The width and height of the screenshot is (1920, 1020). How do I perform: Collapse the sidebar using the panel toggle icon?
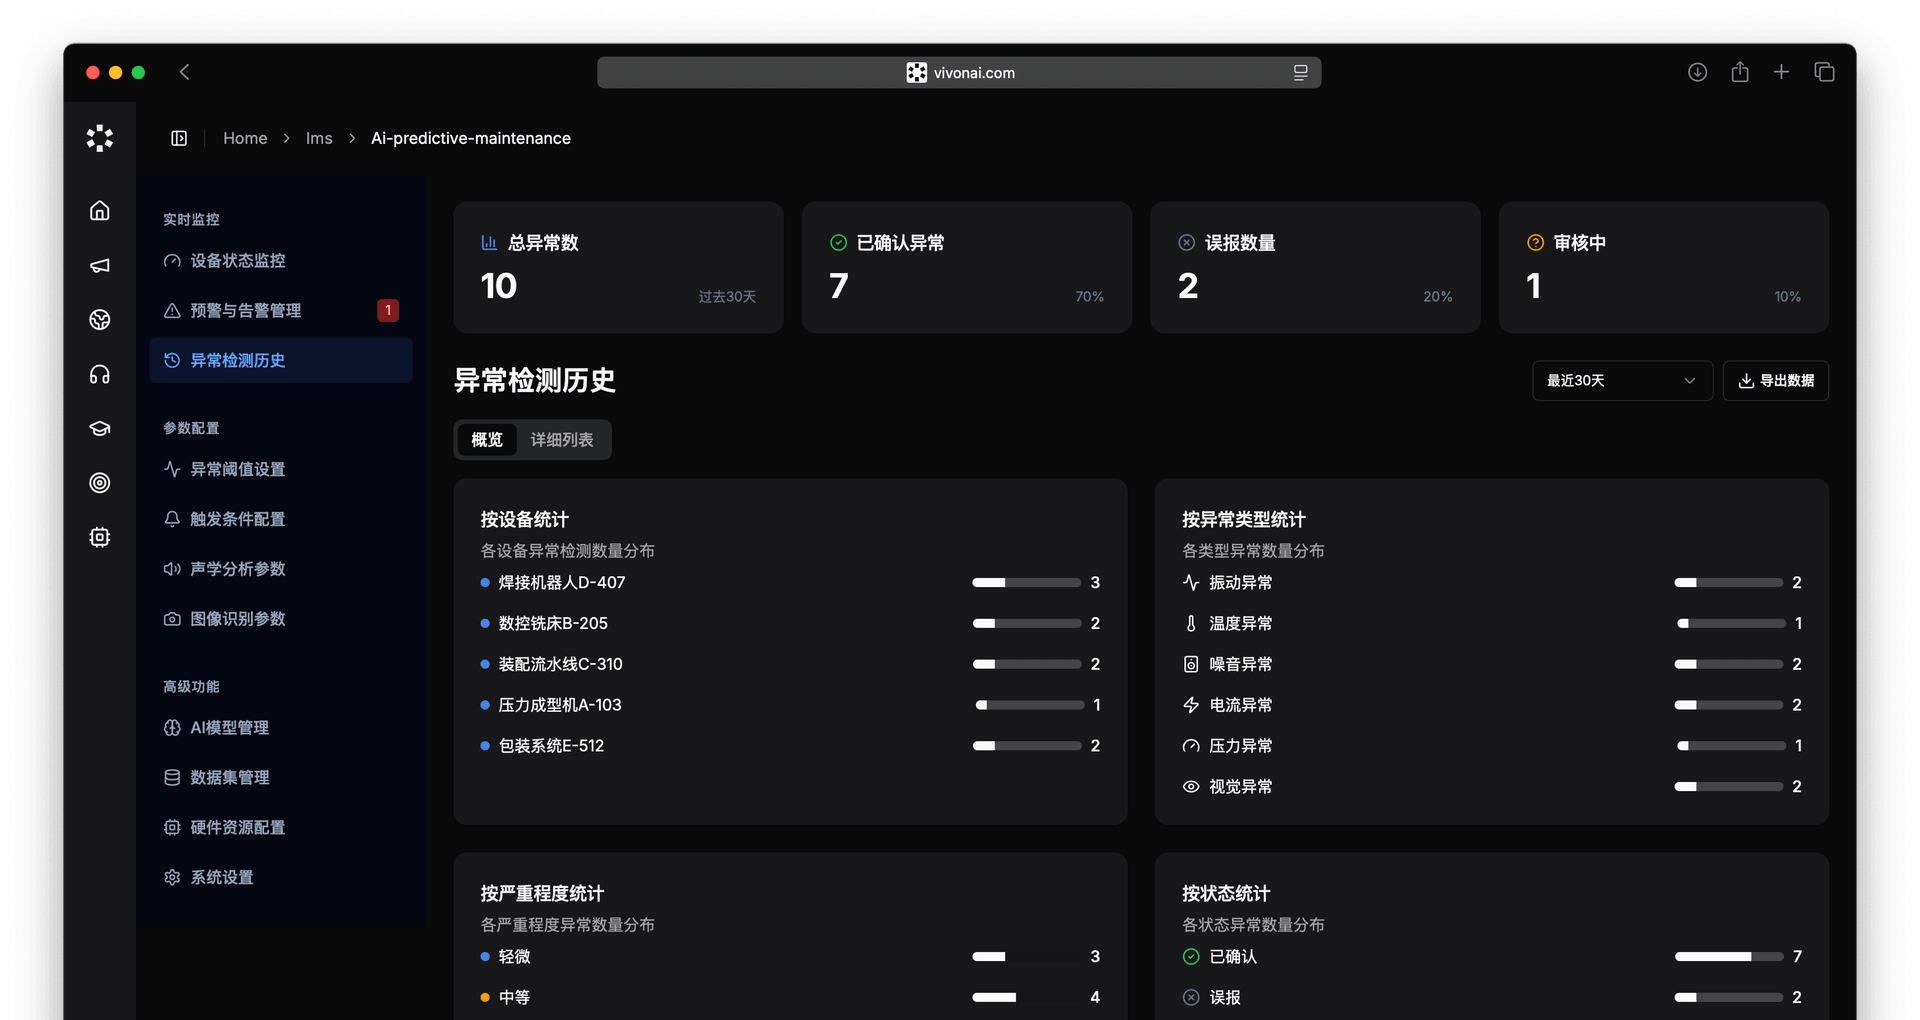pos(179,138)
